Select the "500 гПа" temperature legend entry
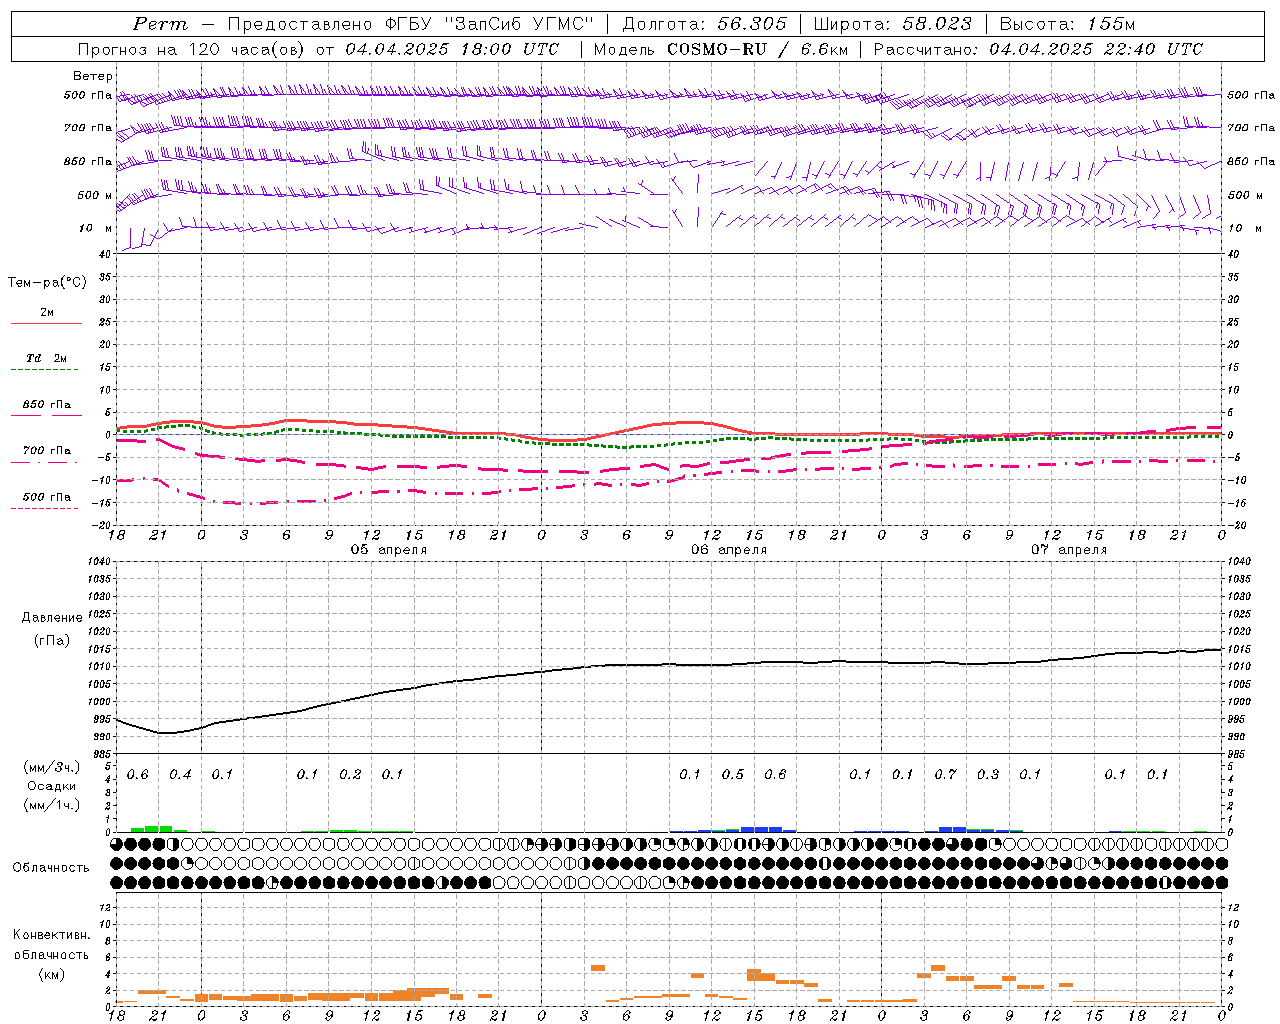Image resolution: width=1280 pixels, height=1024 pixels. point(46,497)
